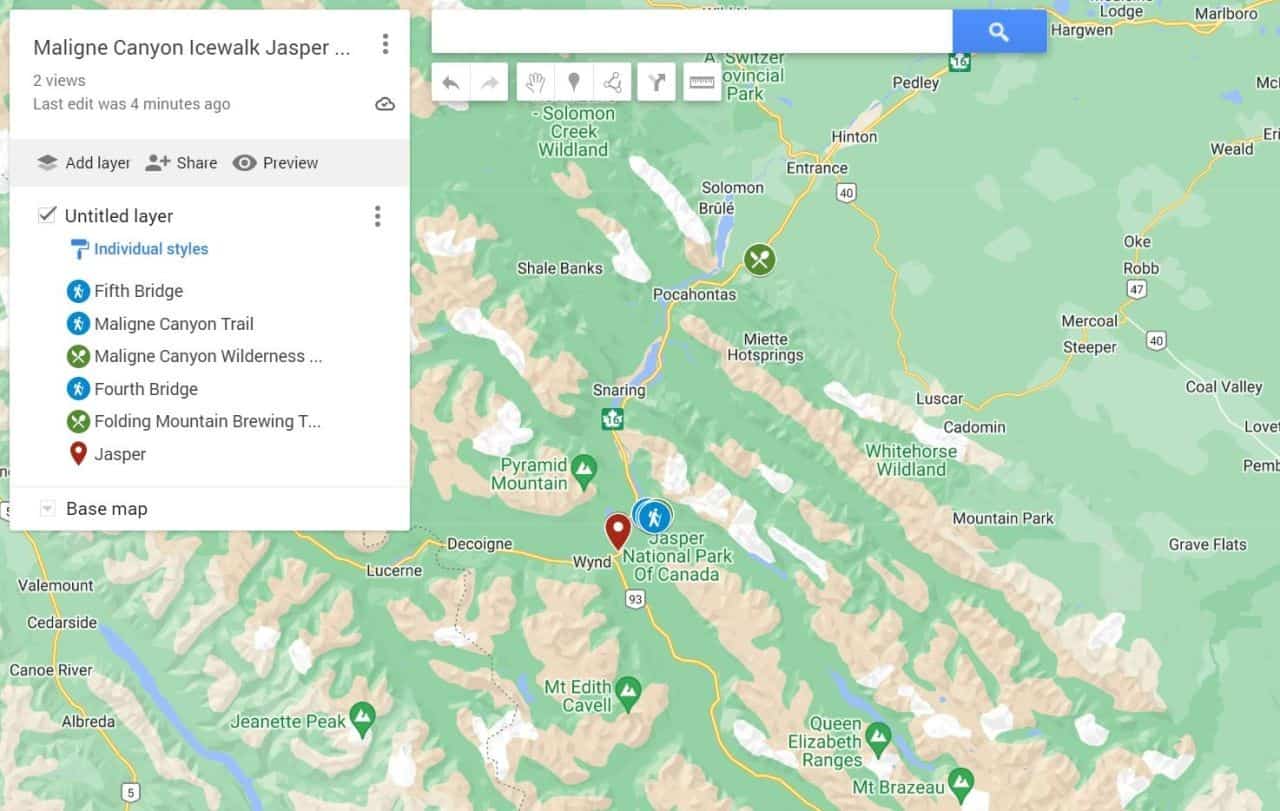The height and width of the screenshot is (811, 1280).
Task: Click the Hinton town label on the map
Action: point(854,136)
